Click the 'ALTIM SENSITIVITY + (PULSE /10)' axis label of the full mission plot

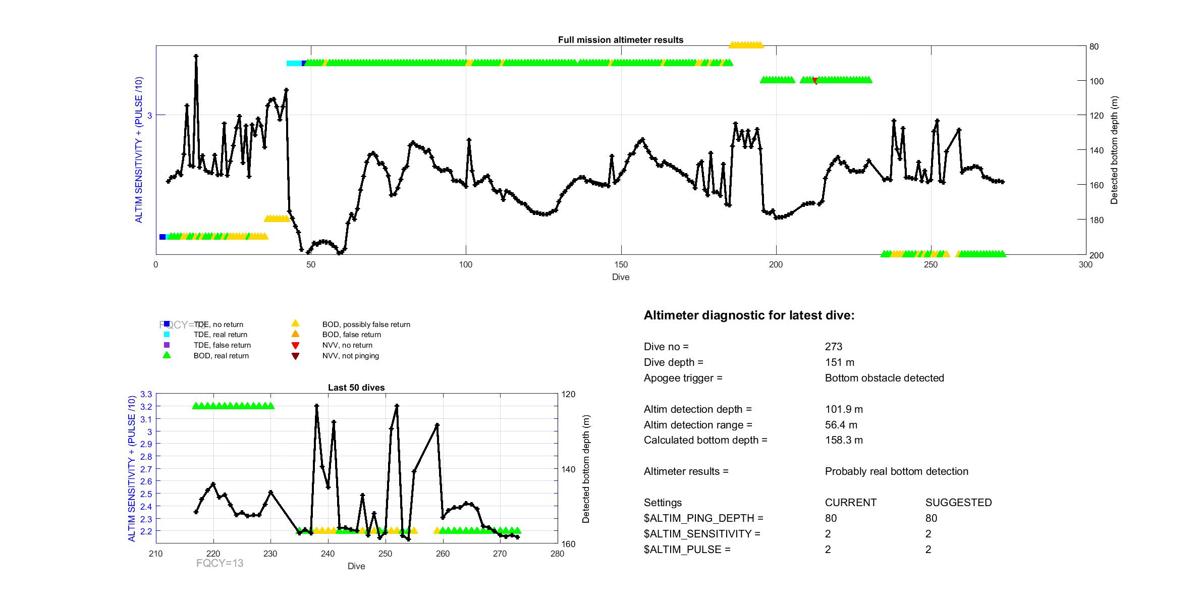pos(141,150)
